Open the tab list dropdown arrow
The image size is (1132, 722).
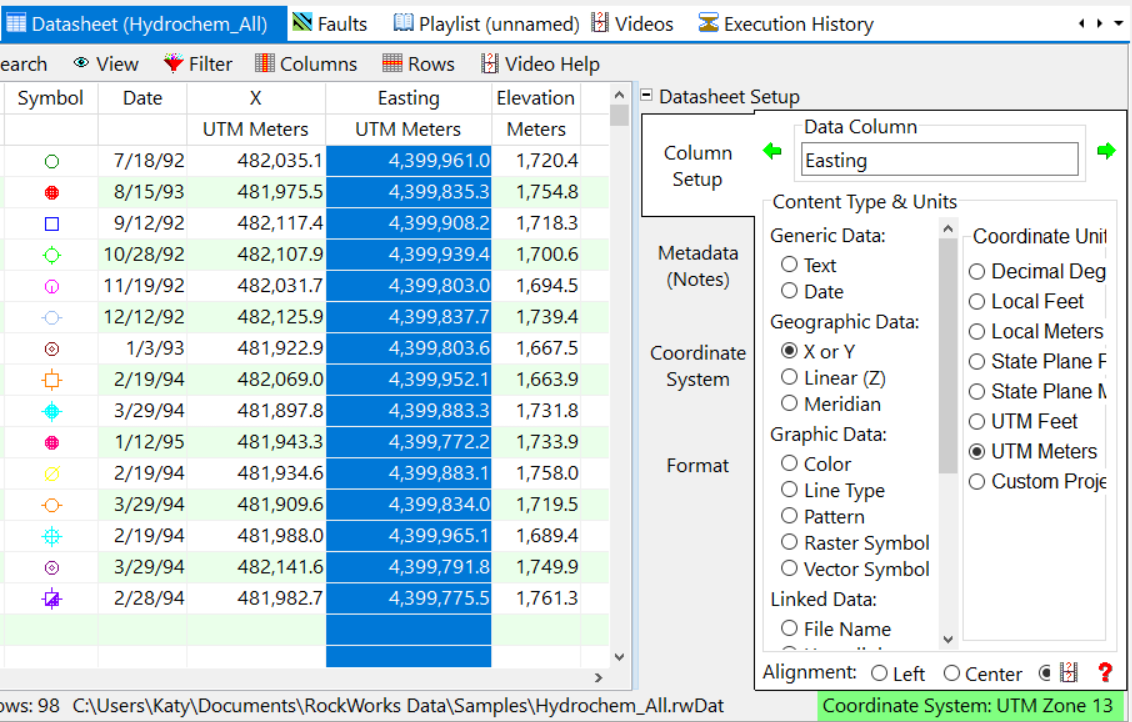(x=1118, y=23)
